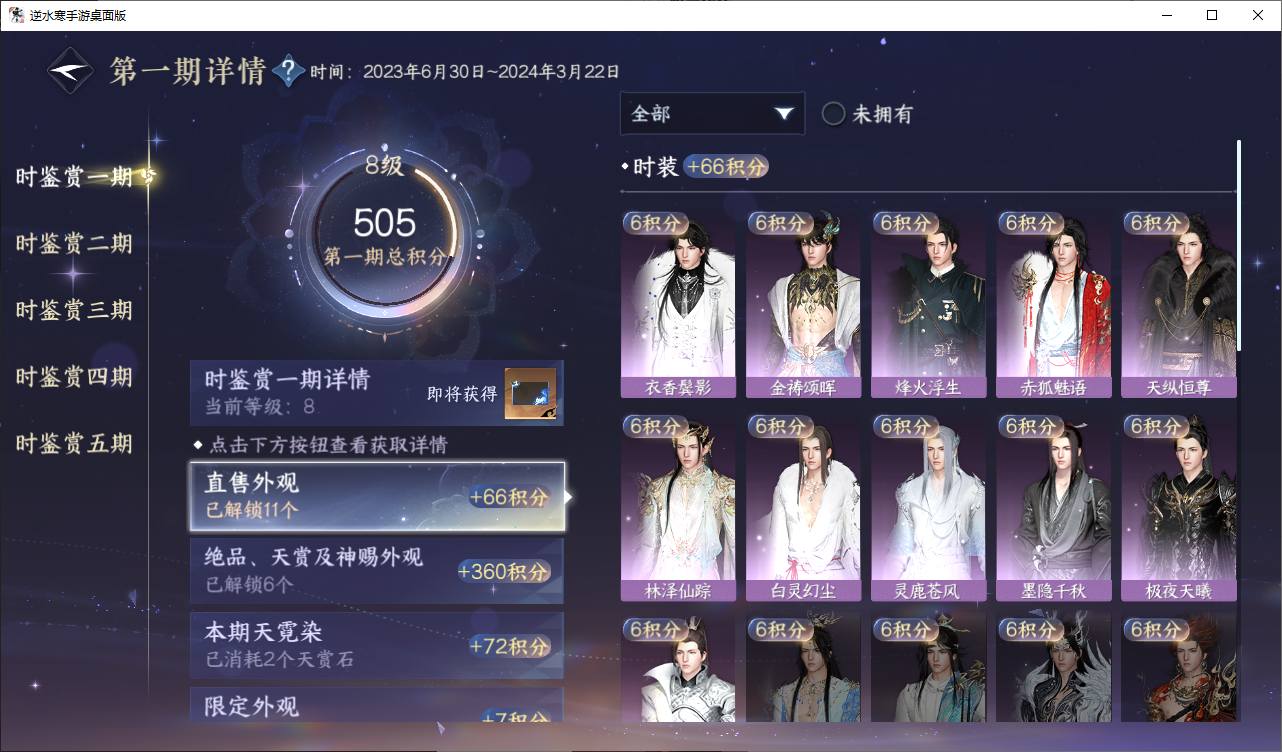The width and height of the screenshot is (1282, 752).
Task: Open the 全部 filter dropdown
Action: 712,113
